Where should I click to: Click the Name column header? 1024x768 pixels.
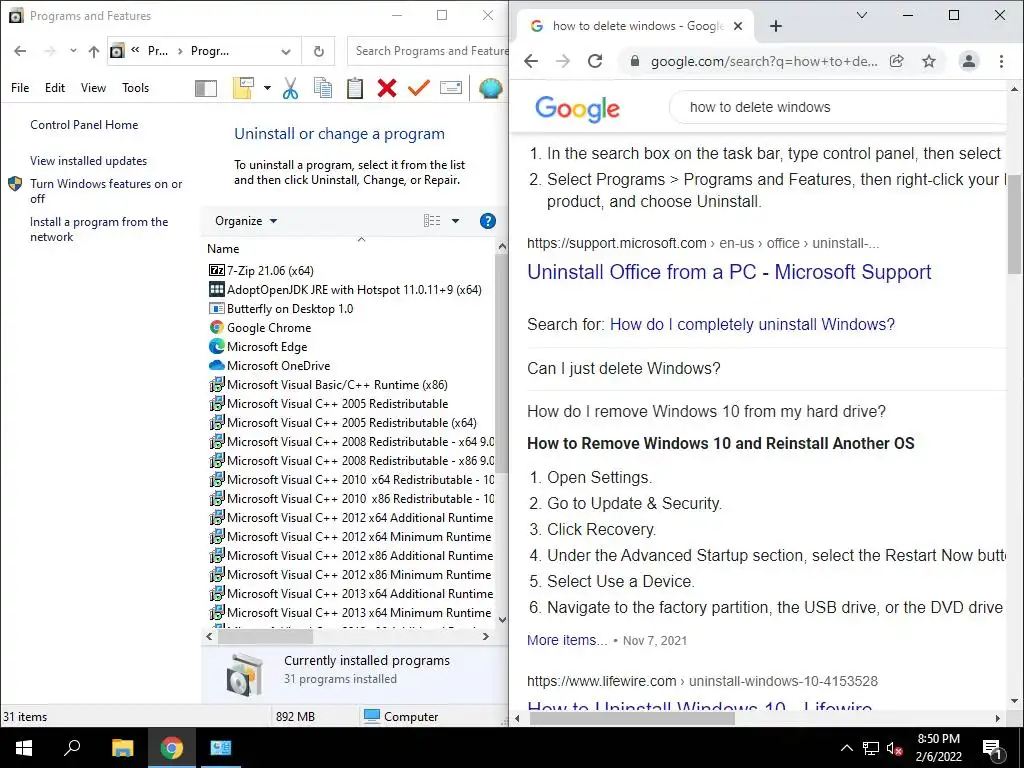(223, 249)
